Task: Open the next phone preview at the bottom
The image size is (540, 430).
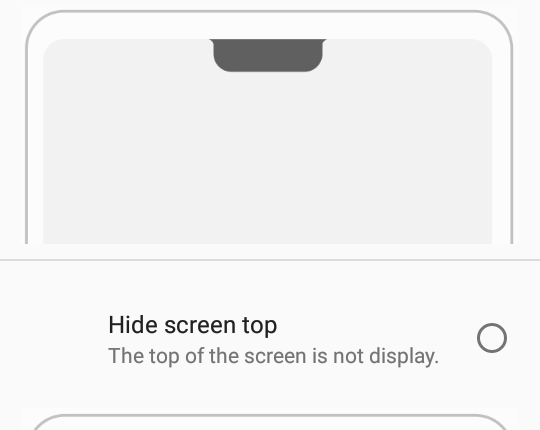Action: (x=270, y=422)
